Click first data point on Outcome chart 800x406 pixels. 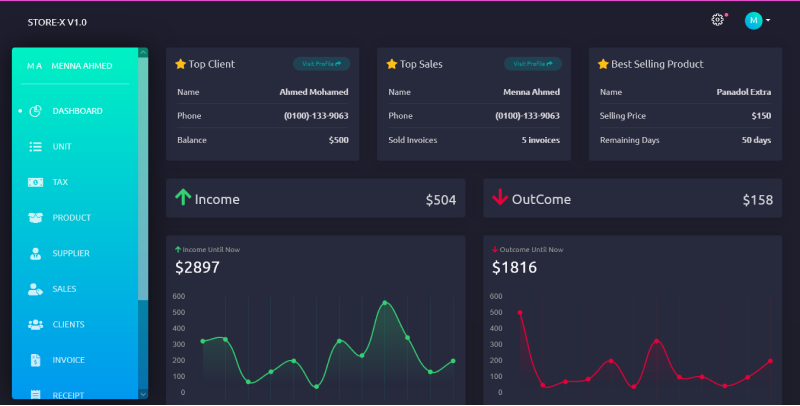pos(519,312)
